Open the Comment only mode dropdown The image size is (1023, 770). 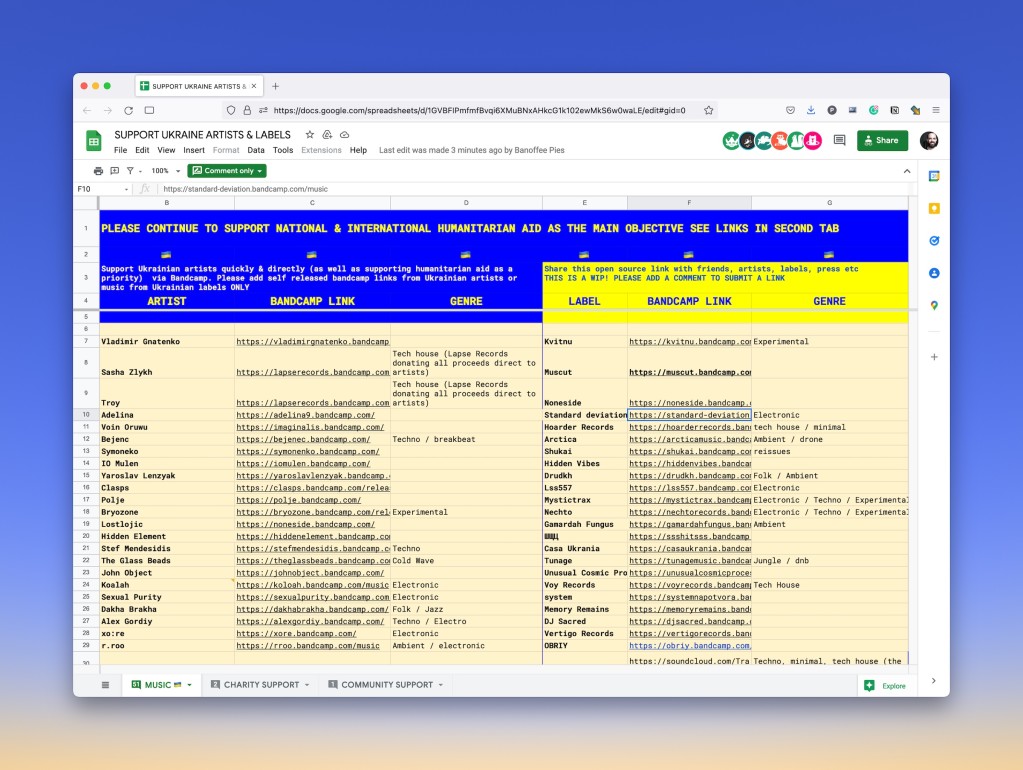227,171
